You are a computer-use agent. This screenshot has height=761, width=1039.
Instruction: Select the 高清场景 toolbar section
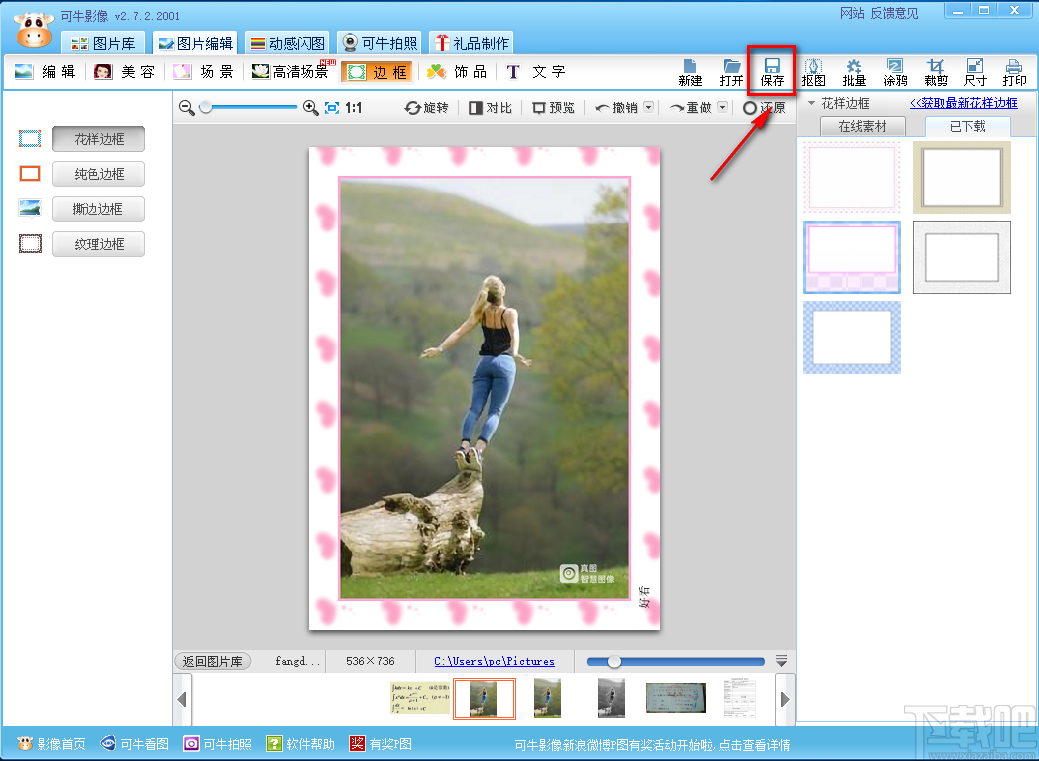[x=292, y=72]
